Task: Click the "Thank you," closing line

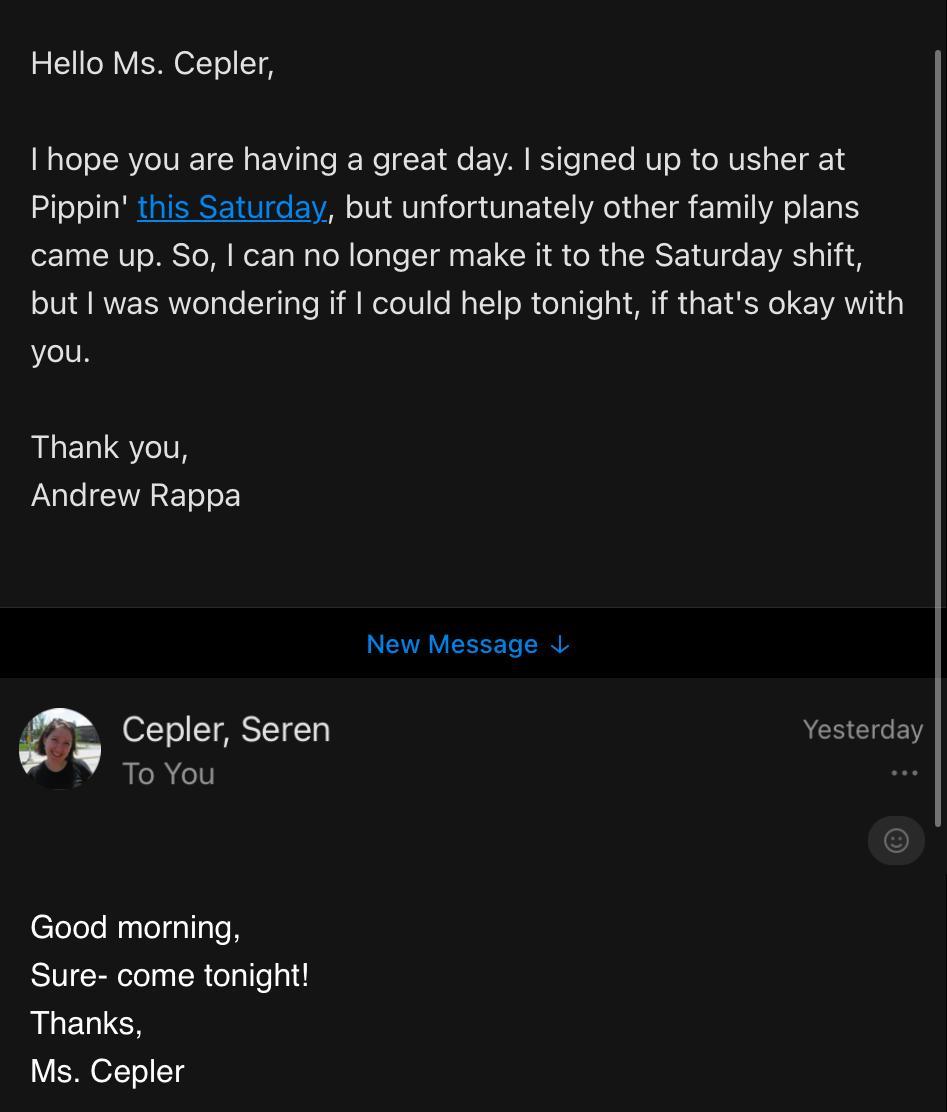Action: pyautogui.click(x=109, y=447)
